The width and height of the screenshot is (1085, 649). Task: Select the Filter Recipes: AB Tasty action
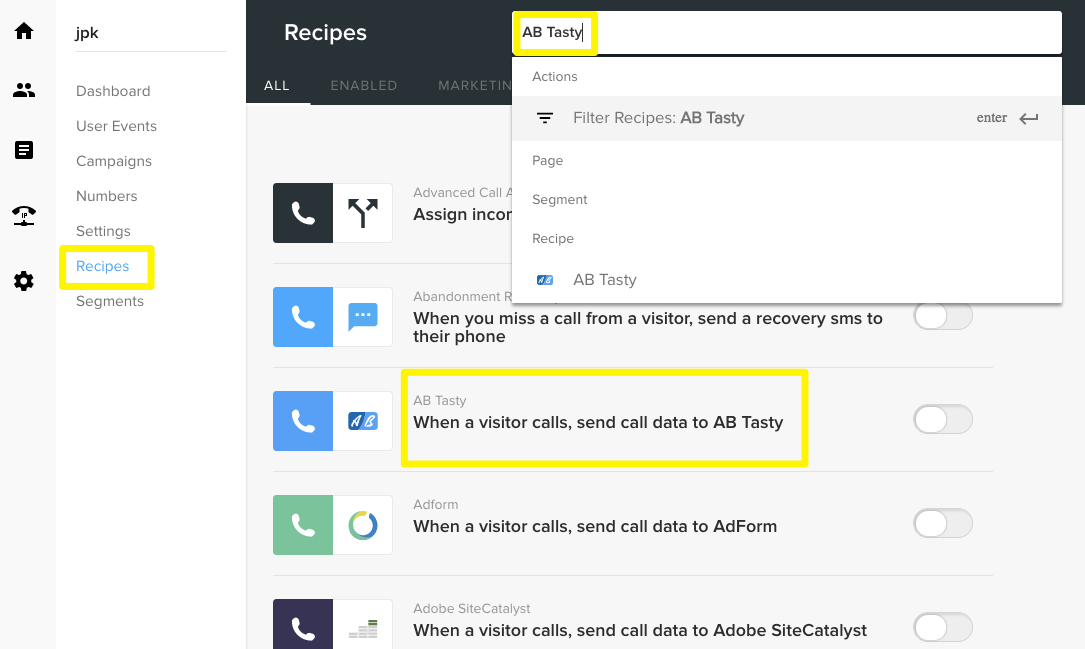coord(787,118)
